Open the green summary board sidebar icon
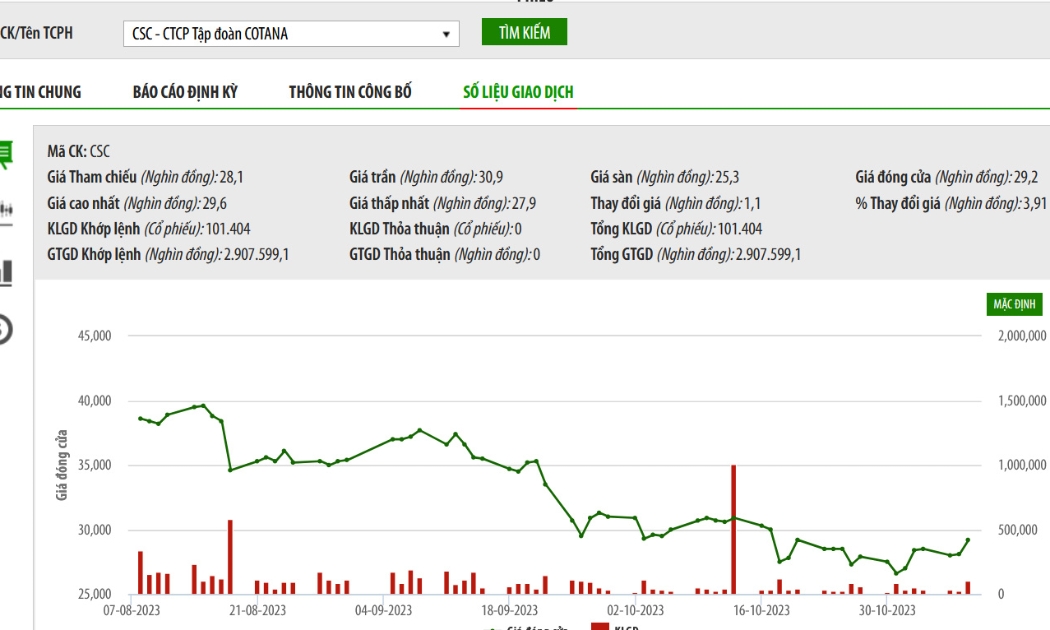 (5, 154)
